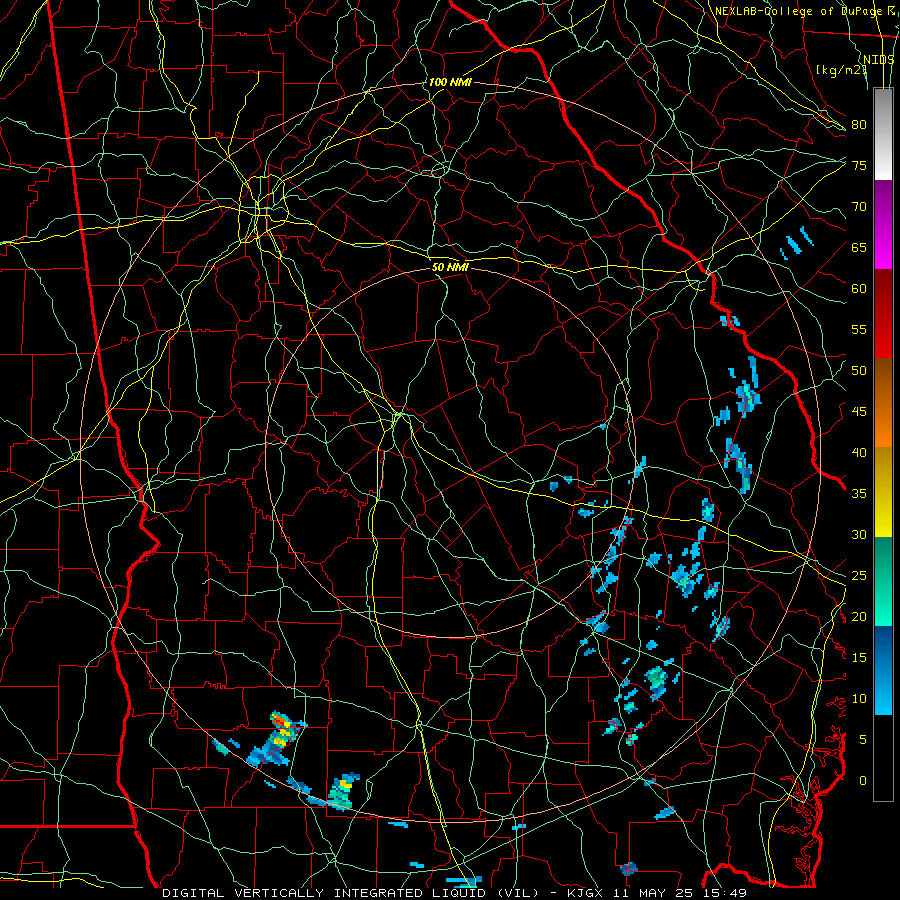Click the "100 NMI" range ring label
The height and width of the screenshot is (900, 900).
coord(450,82)
